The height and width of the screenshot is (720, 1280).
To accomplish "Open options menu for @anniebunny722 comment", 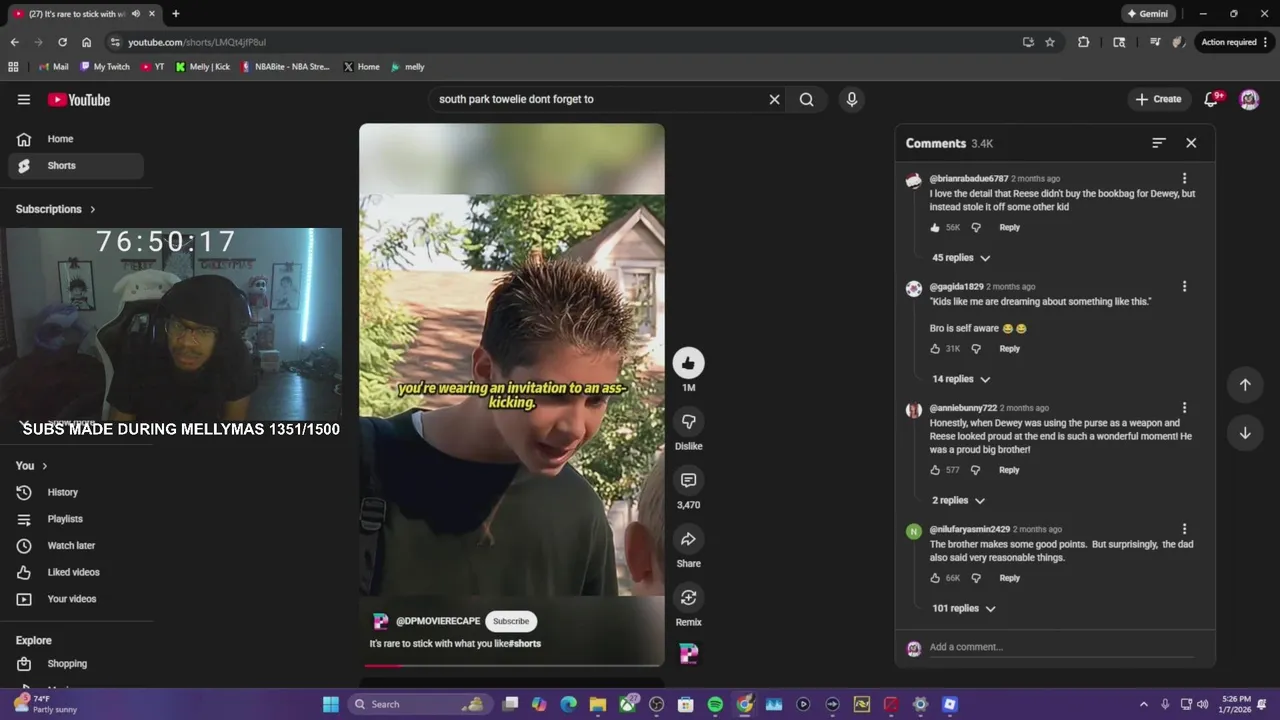I will coord(1184,408).
